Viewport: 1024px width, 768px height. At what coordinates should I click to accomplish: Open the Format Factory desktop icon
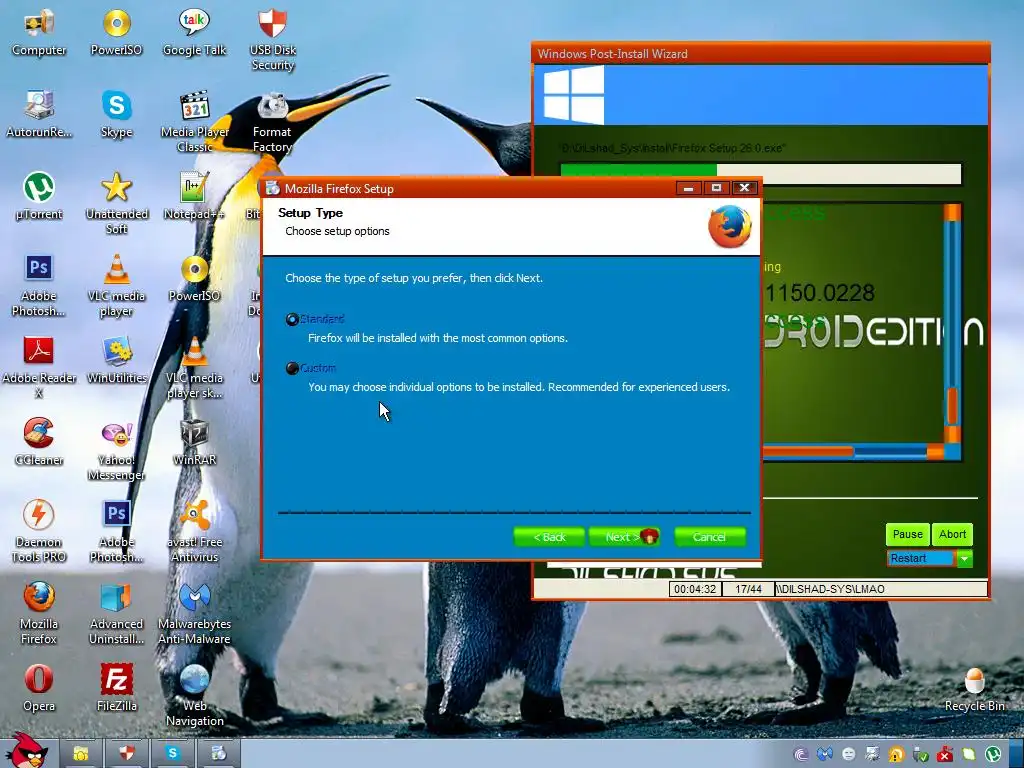[x=272, y=121]
